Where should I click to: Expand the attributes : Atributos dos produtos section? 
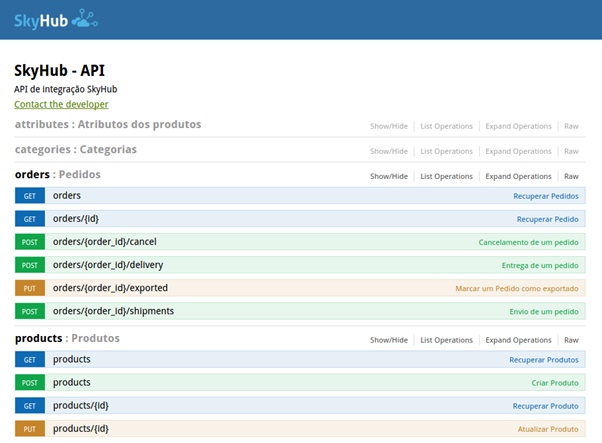tap(108, 124)
